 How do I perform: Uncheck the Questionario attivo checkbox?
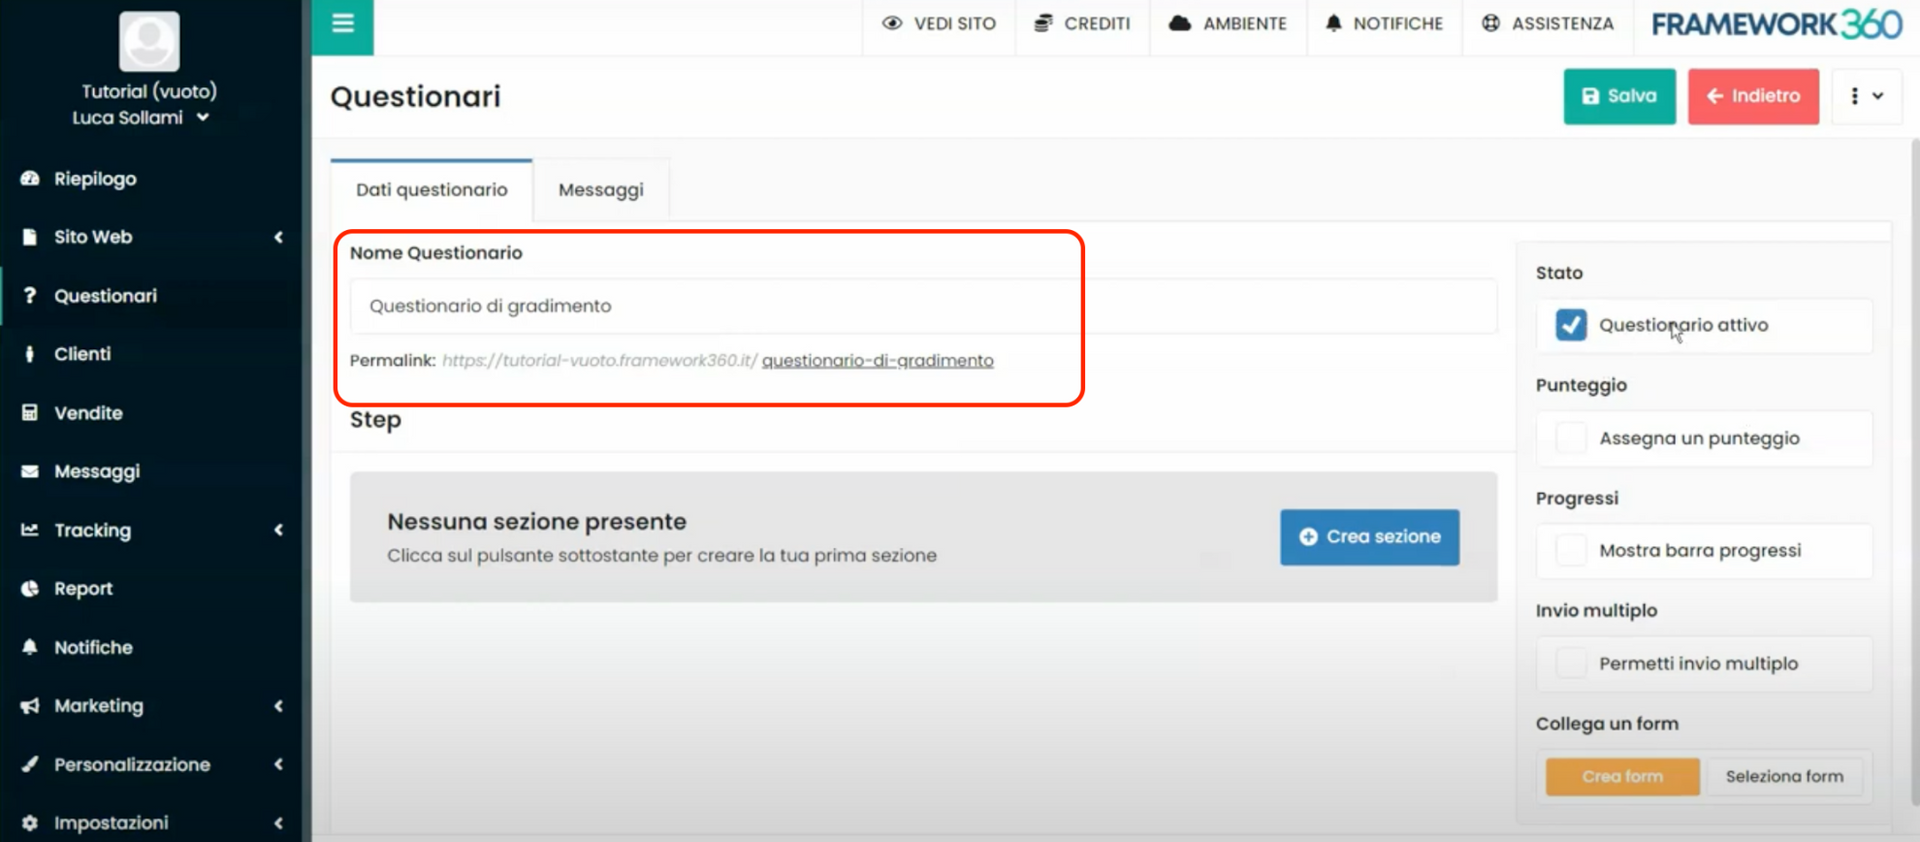click(x=1570, y=325)
